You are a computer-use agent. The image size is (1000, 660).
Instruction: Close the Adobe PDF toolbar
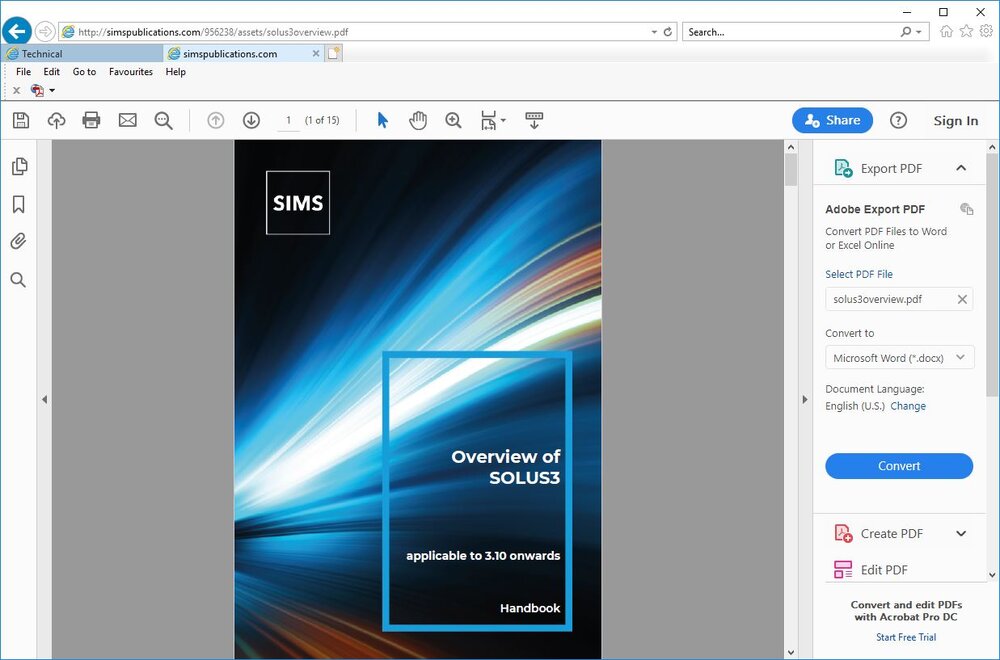(17, 91)
